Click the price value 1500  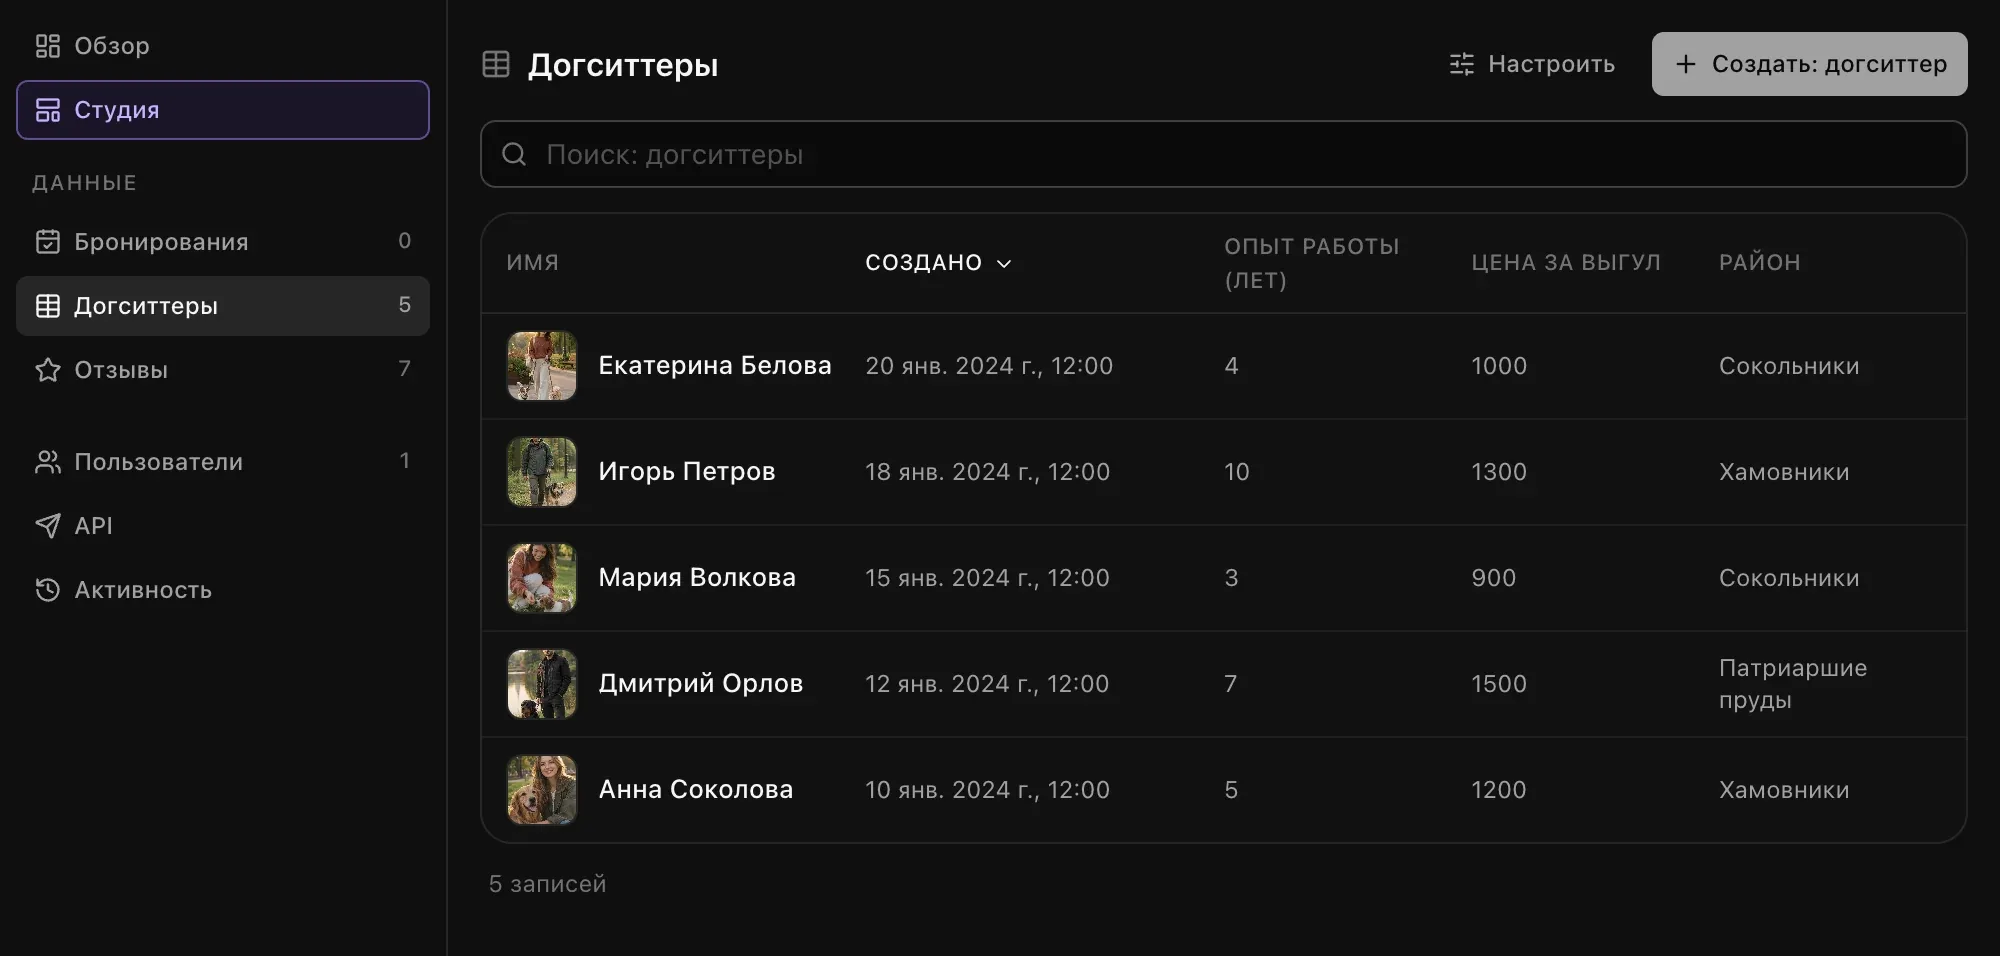pyautogui.click(x=1499, y=684)
